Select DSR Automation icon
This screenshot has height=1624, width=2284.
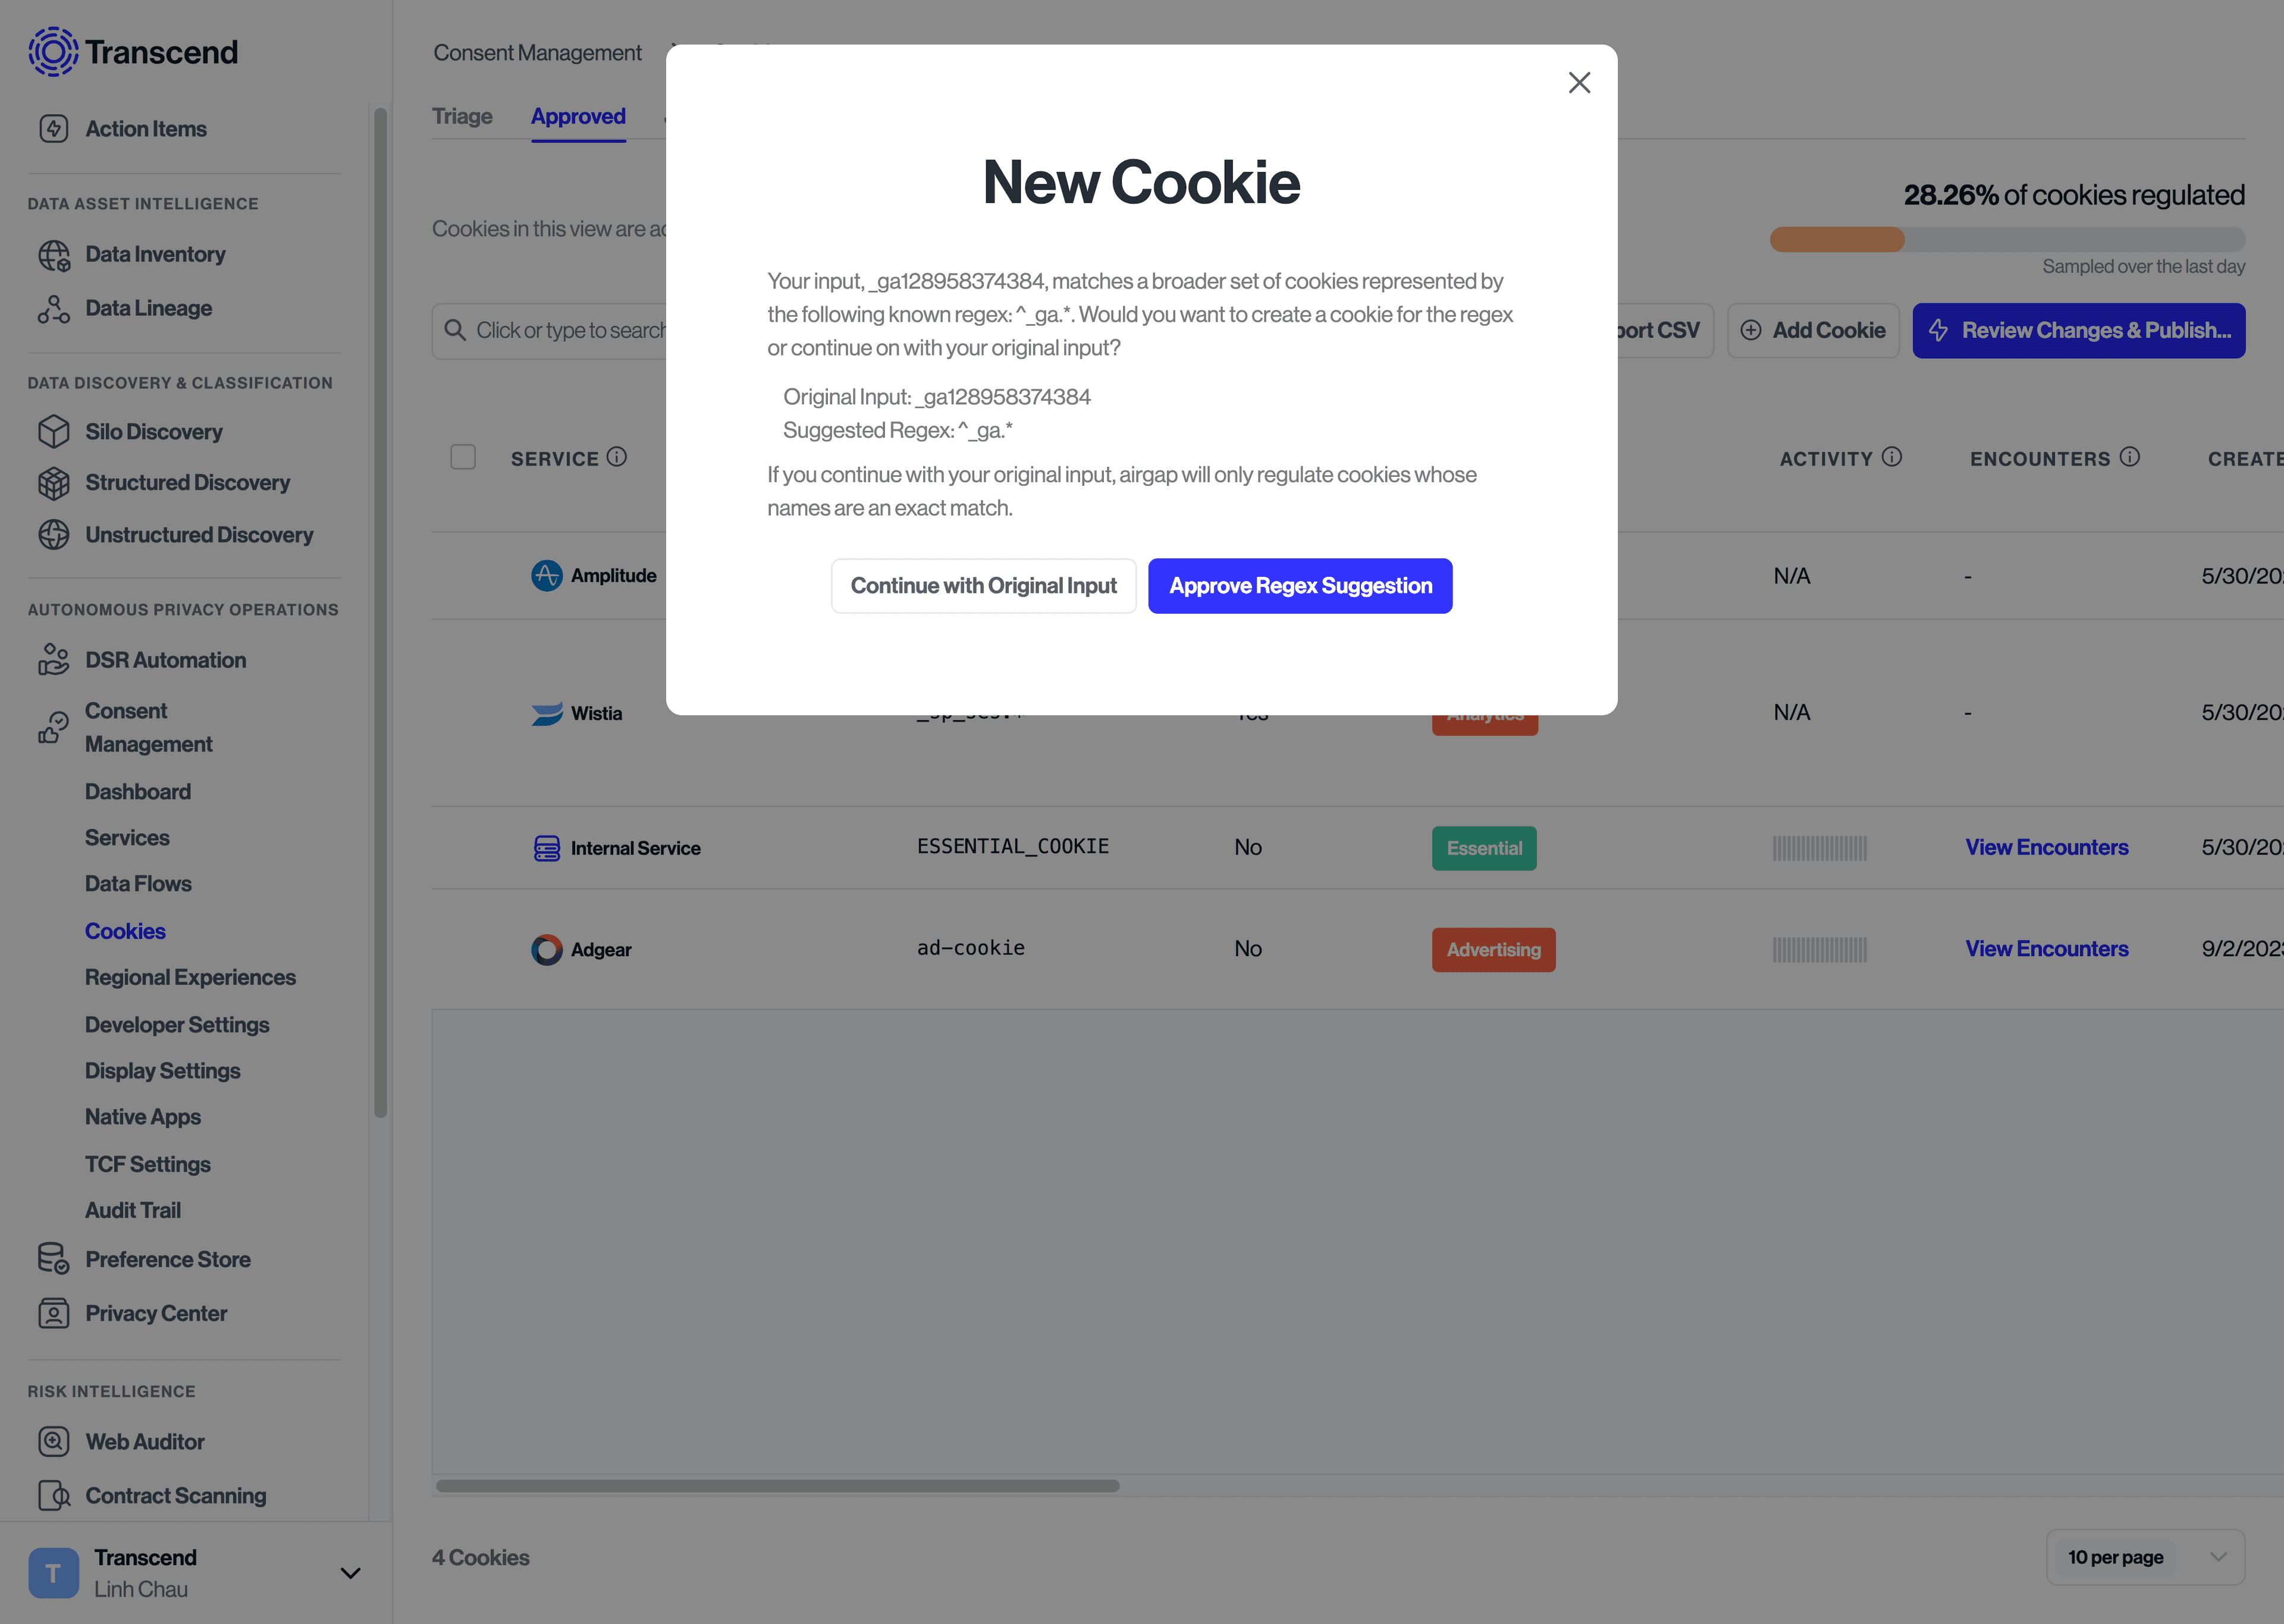pyautogui.click(x=53, y=659)
